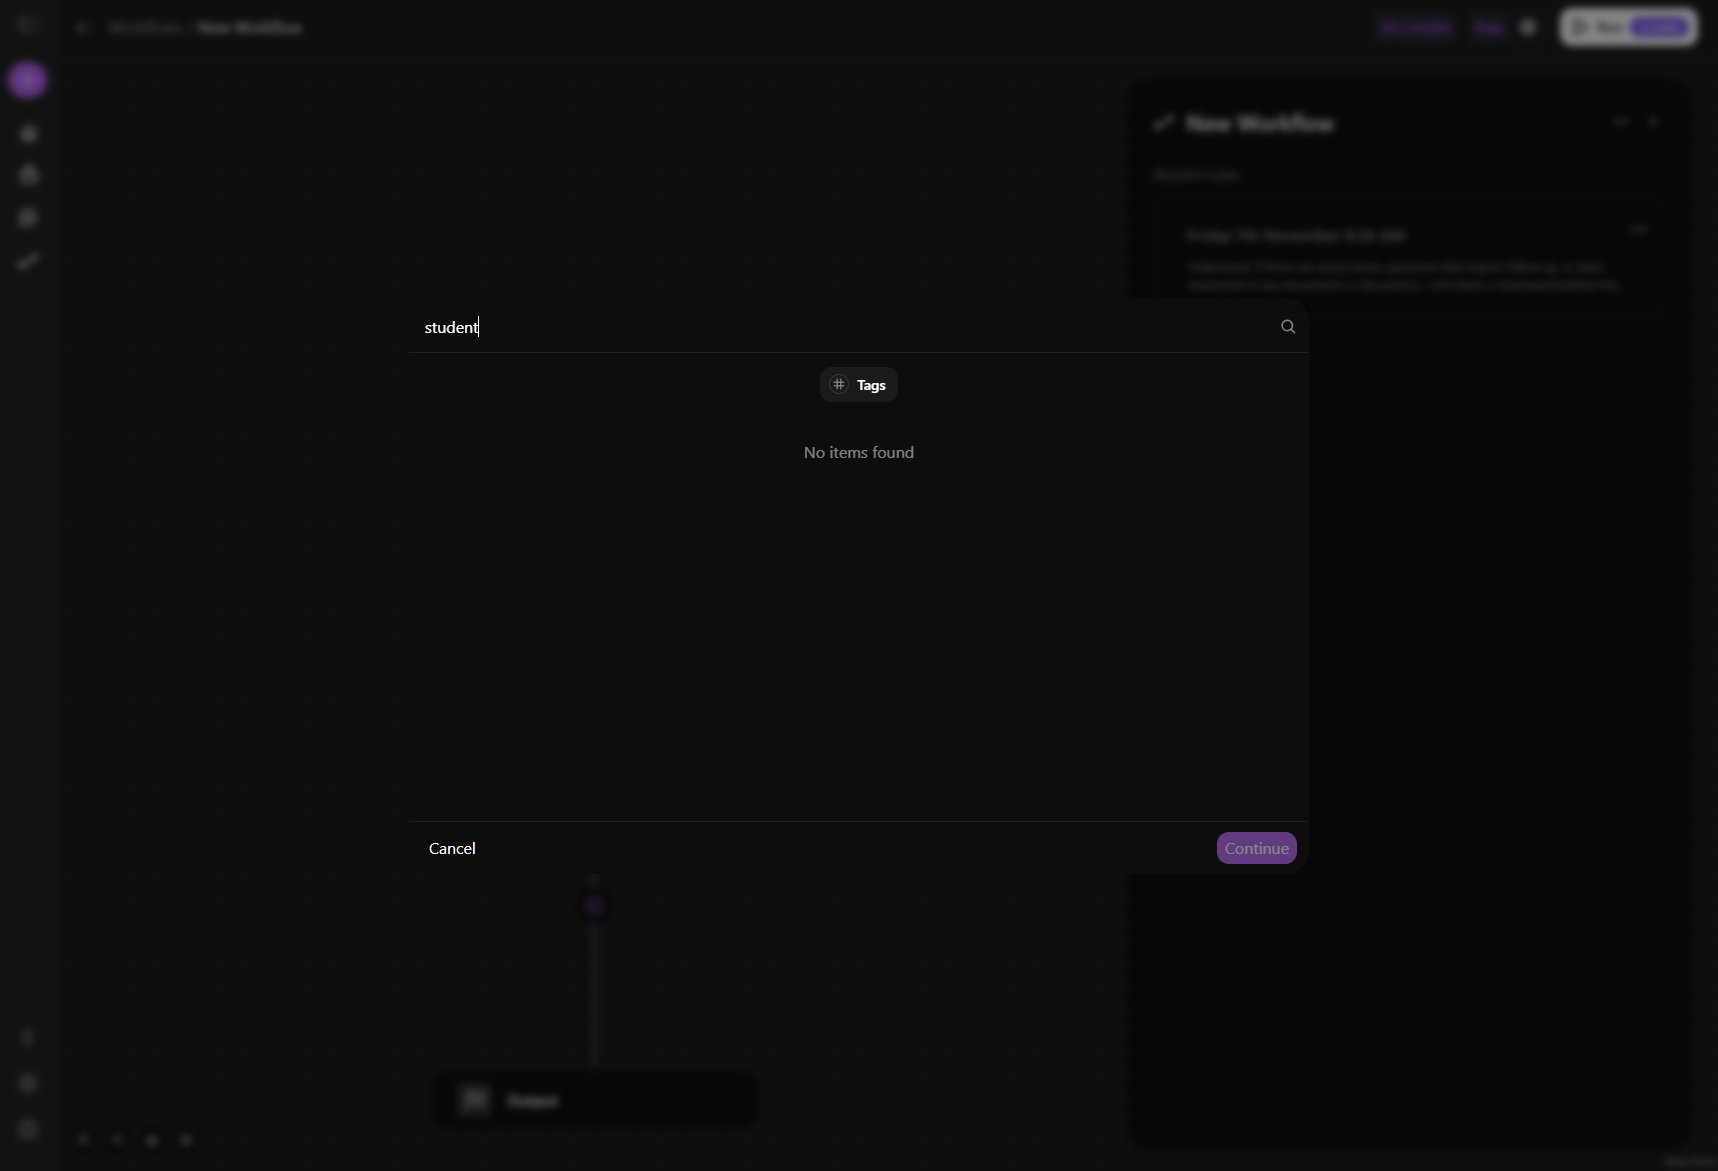Open the 'New Workflow' breadcrumb title
This screenshot has width=1718, height=1171.
249,28
